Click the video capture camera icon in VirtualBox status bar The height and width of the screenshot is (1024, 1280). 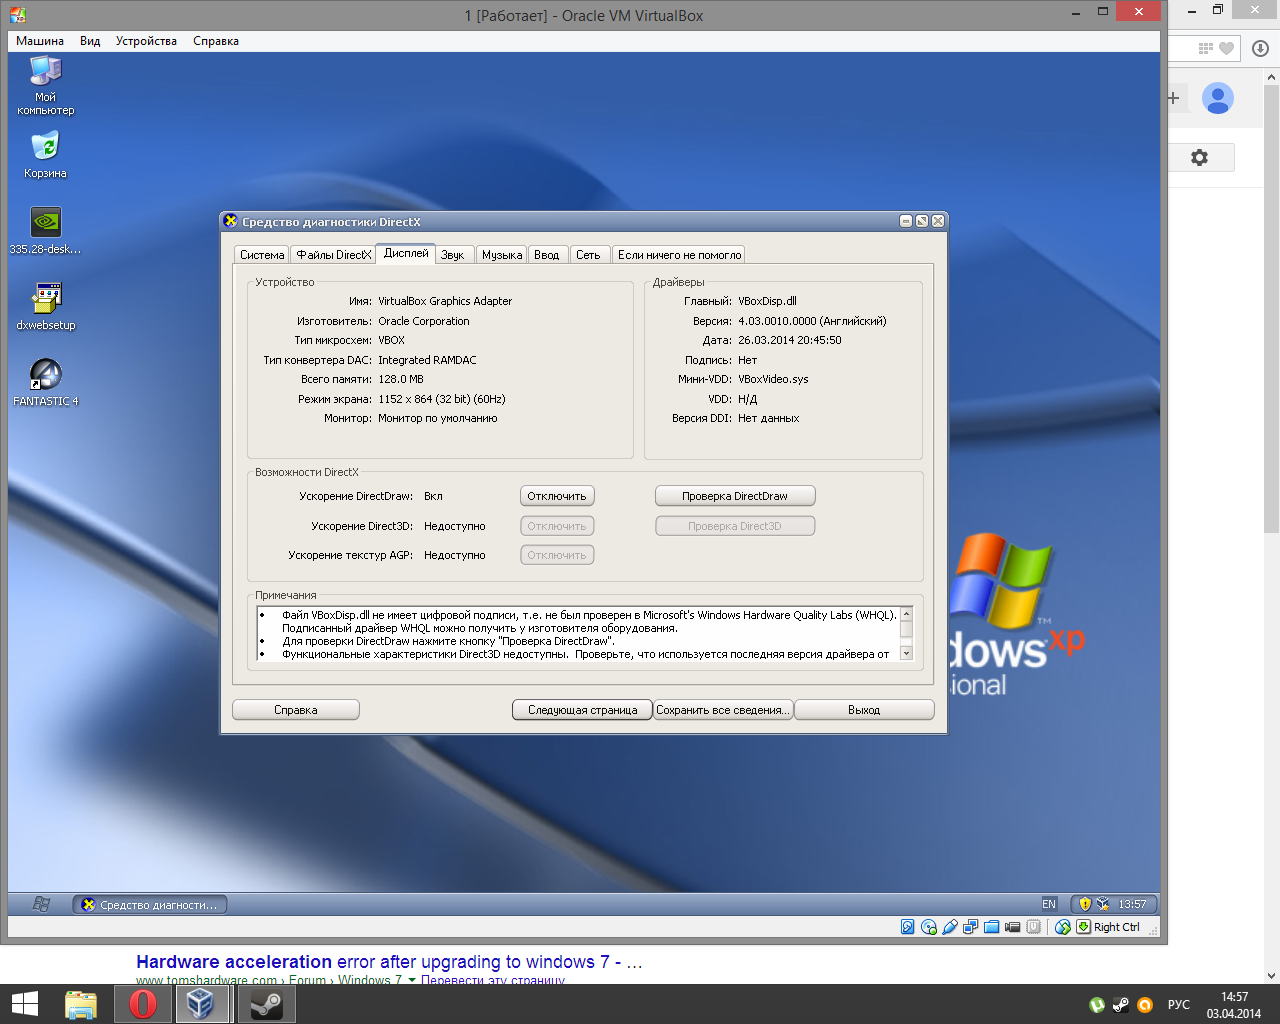[1012, 927]
